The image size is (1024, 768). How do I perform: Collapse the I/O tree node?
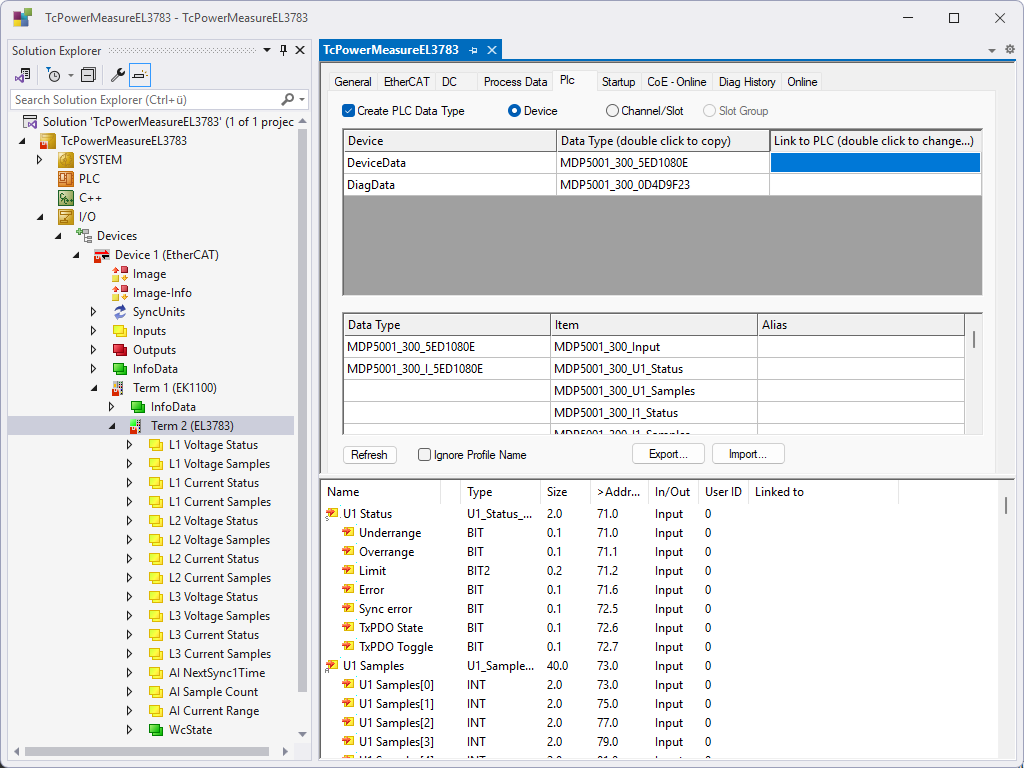point(40,217)
